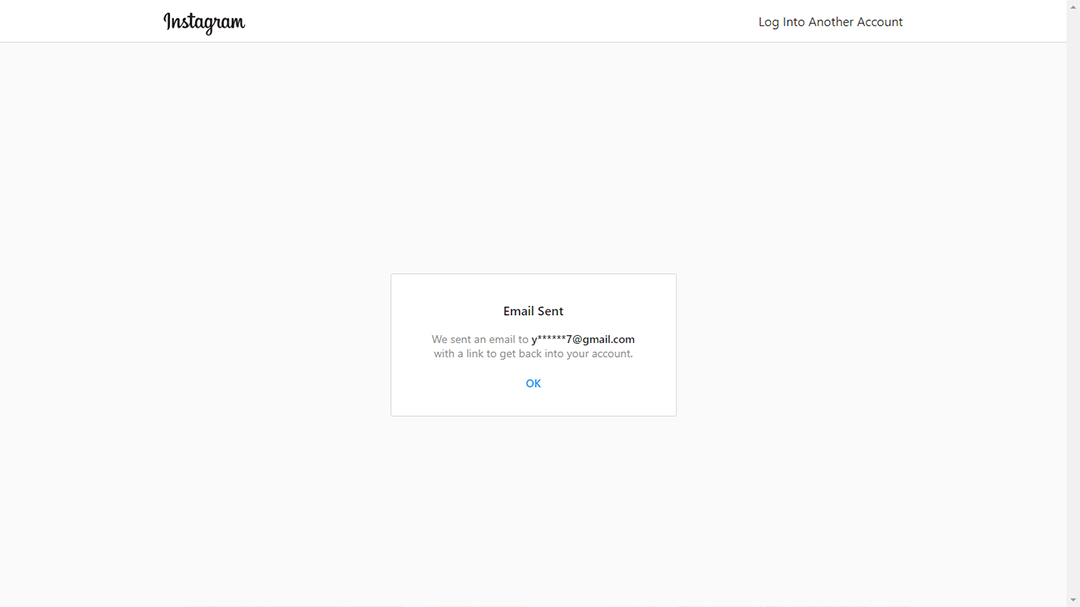Click empty space below OK inside dialog
Viewport: 1080px width, 607px height.
pyautogui.click(x=533, y=403)
